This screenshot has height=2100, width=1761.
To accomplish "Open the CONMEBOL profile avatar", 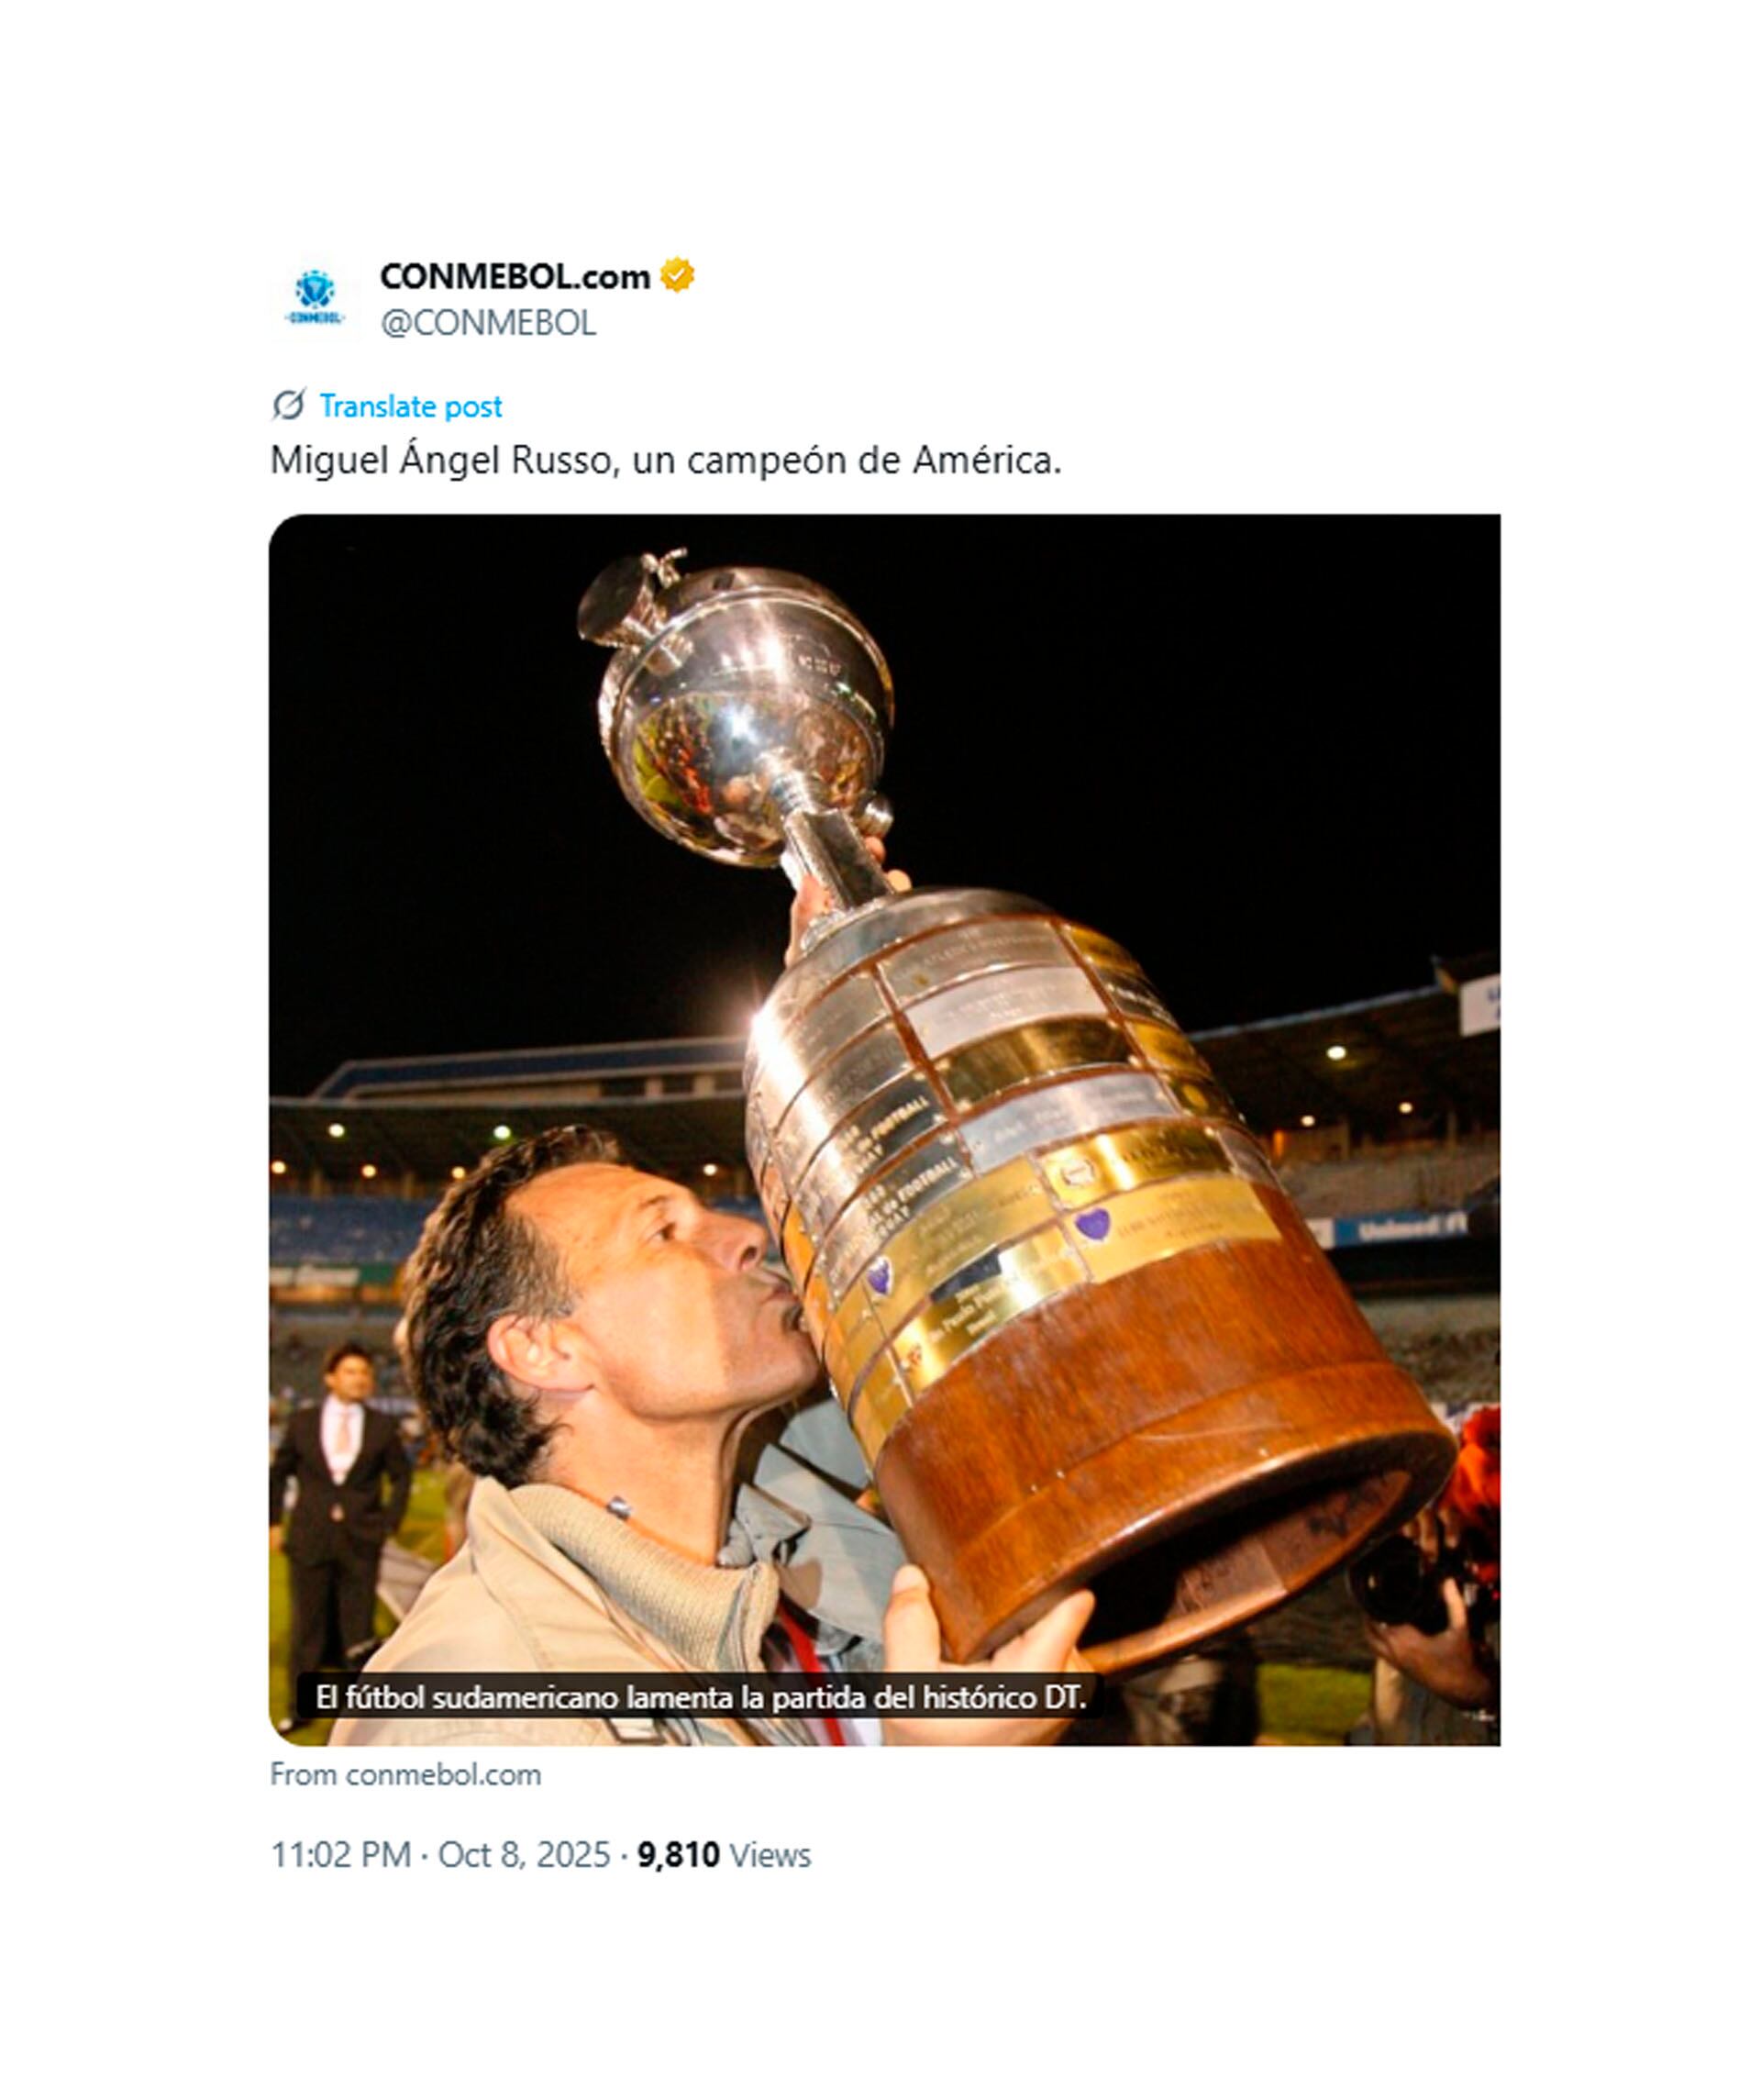I will coord(315,298).
